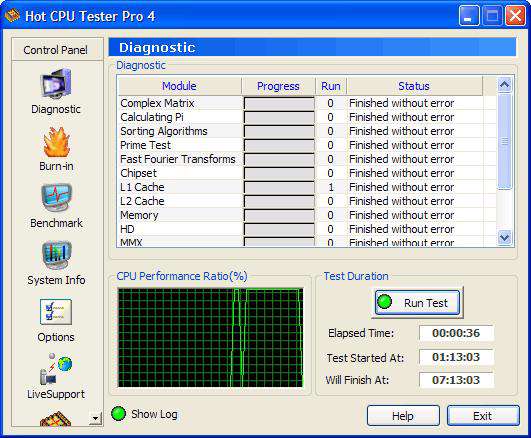Expand the control panel down arrow
Screen dimensions: 531x438
(x=96, y=418)
